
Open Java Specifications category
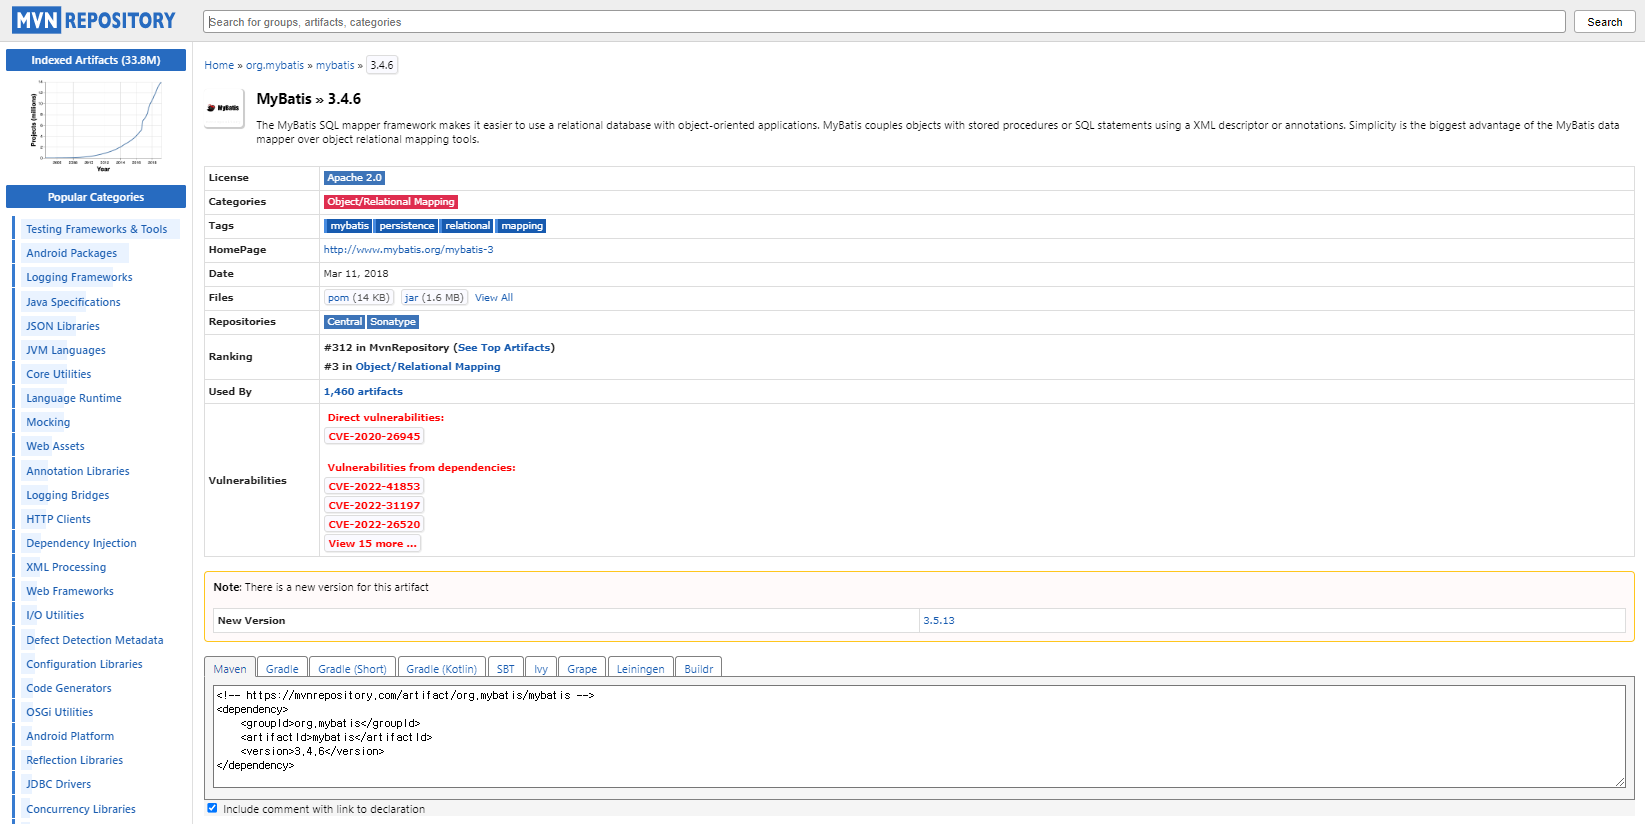[x=73, y=302]
